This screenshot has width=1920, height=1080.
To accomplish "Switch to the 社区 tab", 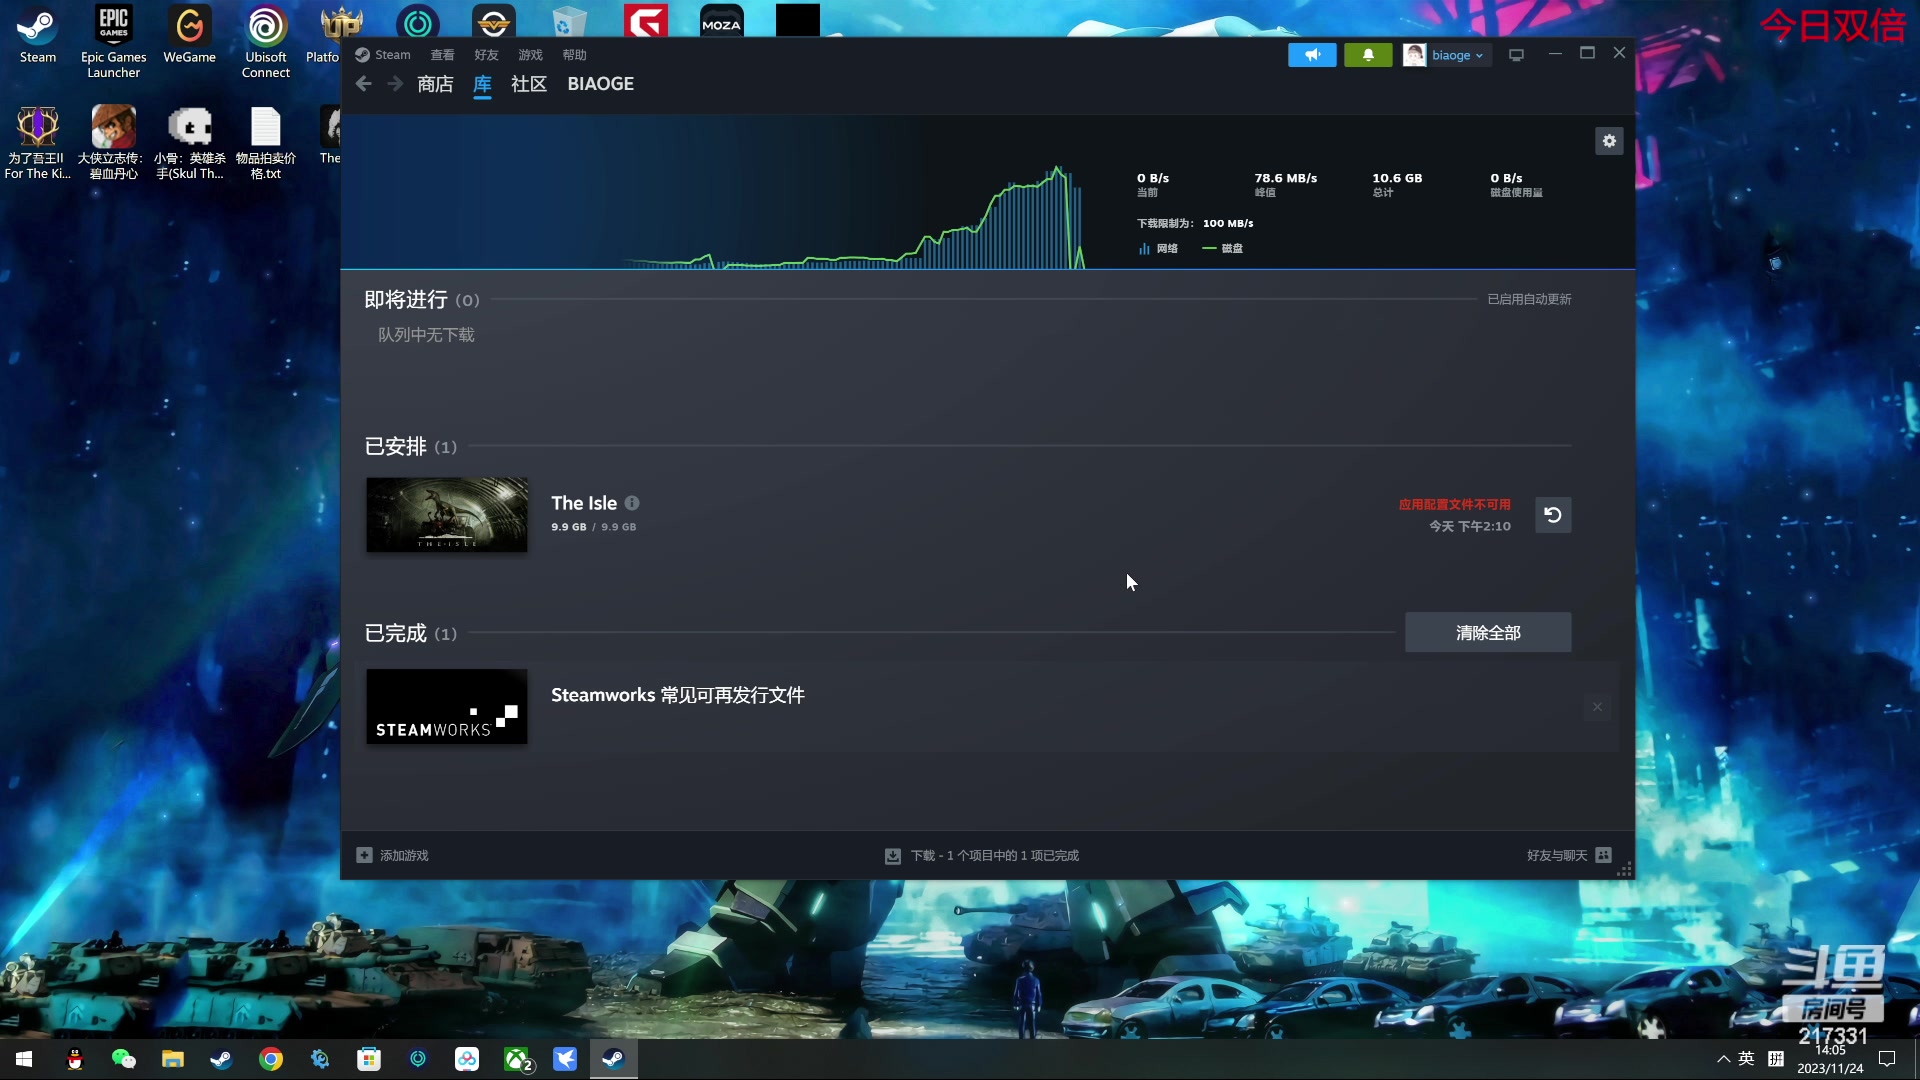I will 529,84.
